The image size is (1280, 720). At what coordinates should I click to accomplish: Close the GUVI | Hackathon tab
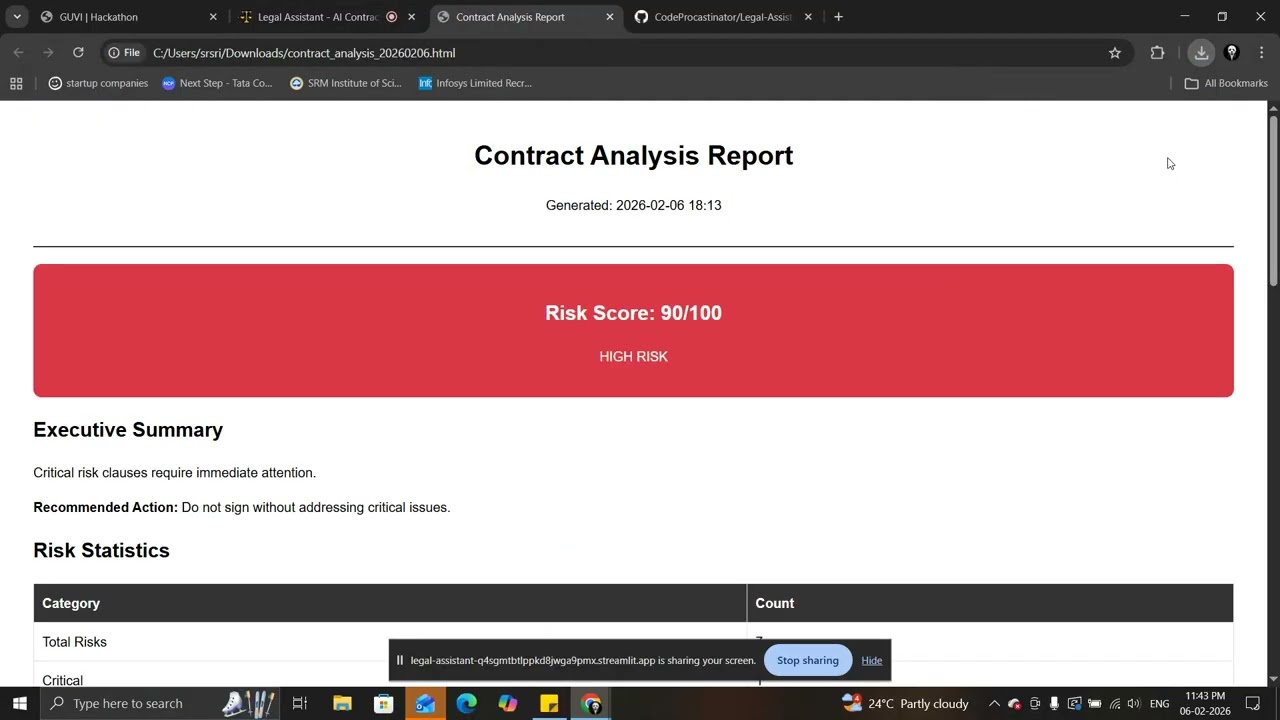(x=213, y=17)
